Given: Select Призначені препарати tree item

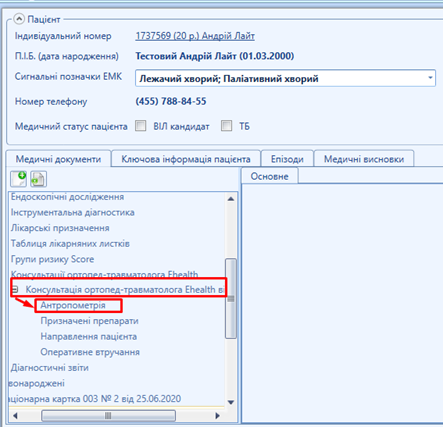Looking at the screenshot, I should tap(89, 321).
